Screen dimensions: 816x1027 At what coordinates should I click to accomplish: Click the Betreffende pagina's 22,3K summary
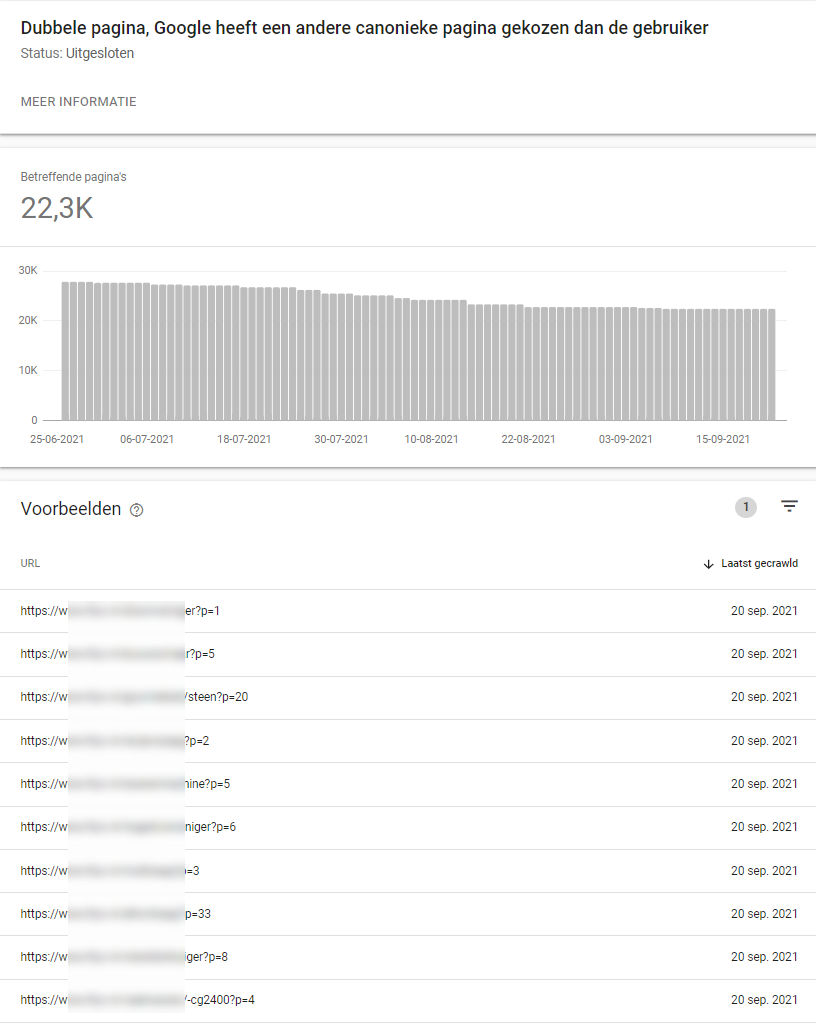coord(73,198)
